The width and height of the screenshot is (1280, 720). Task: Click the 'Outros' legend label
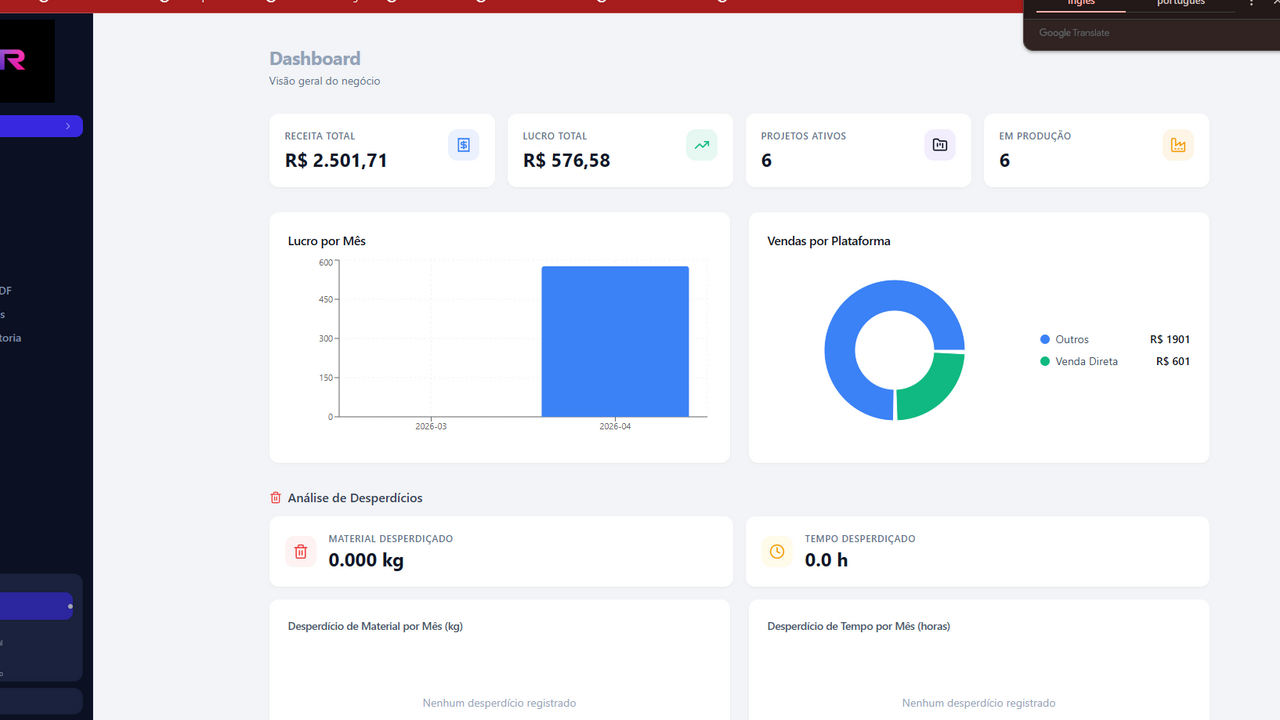pos(1072,340)
